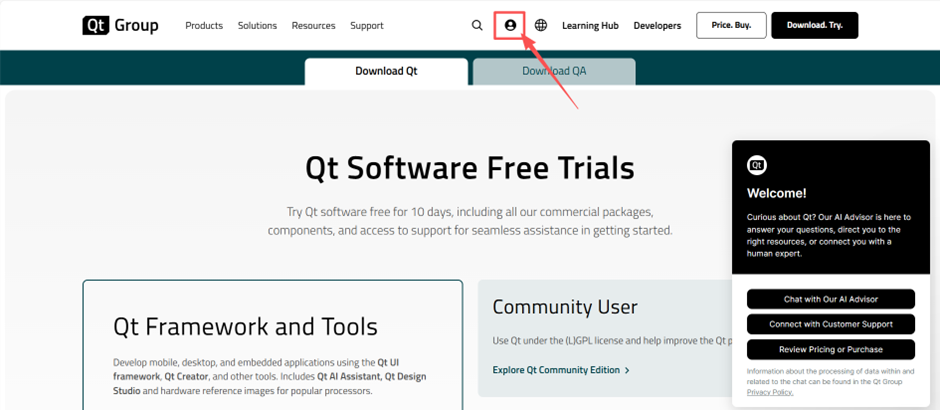Select the Download Qt tab
940x410 pixels.
pos(386,71)
